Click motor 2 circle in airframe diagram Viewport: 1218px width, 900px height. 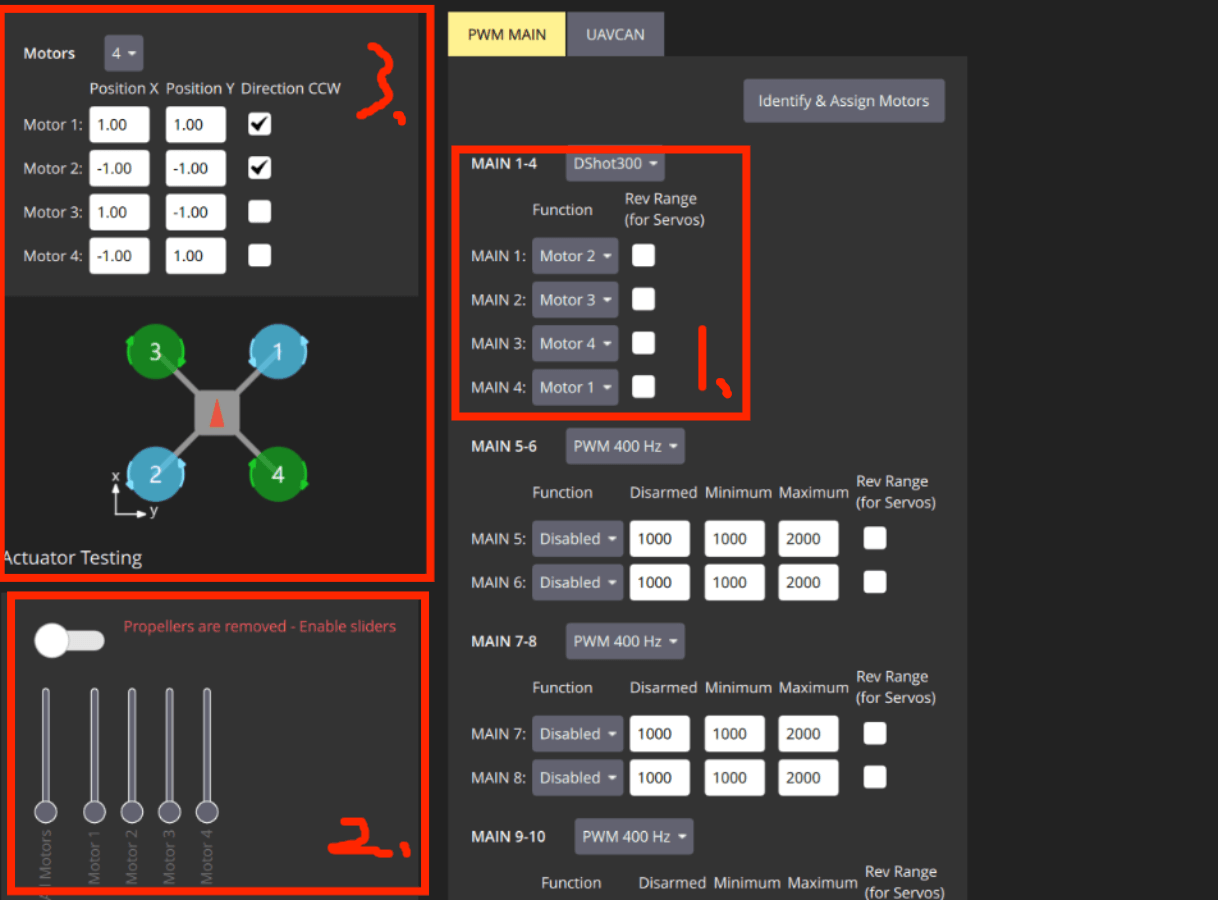pos(155,475)
